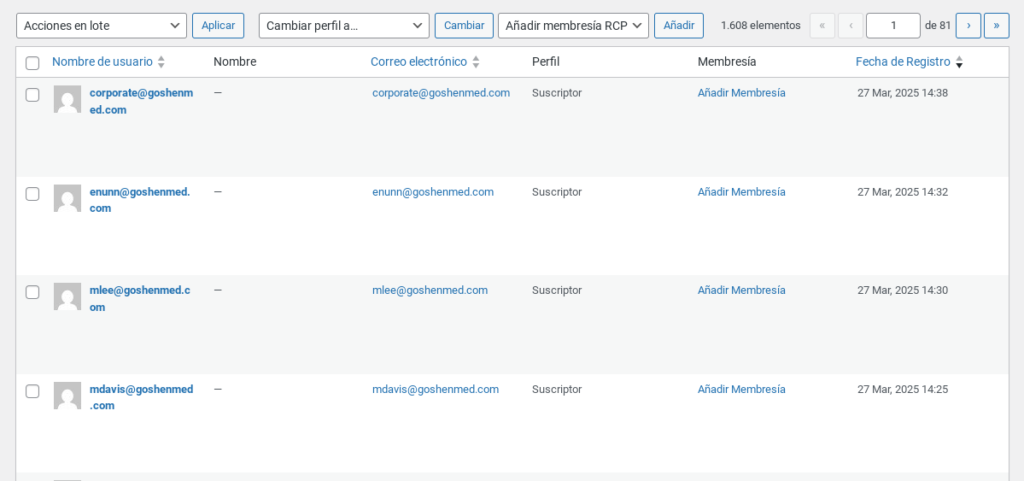Click avatar of corporate@goshenmed.com user
The width and height of the screenshot is (1024, 481).
pyautogui.click(x=67, y=99)
